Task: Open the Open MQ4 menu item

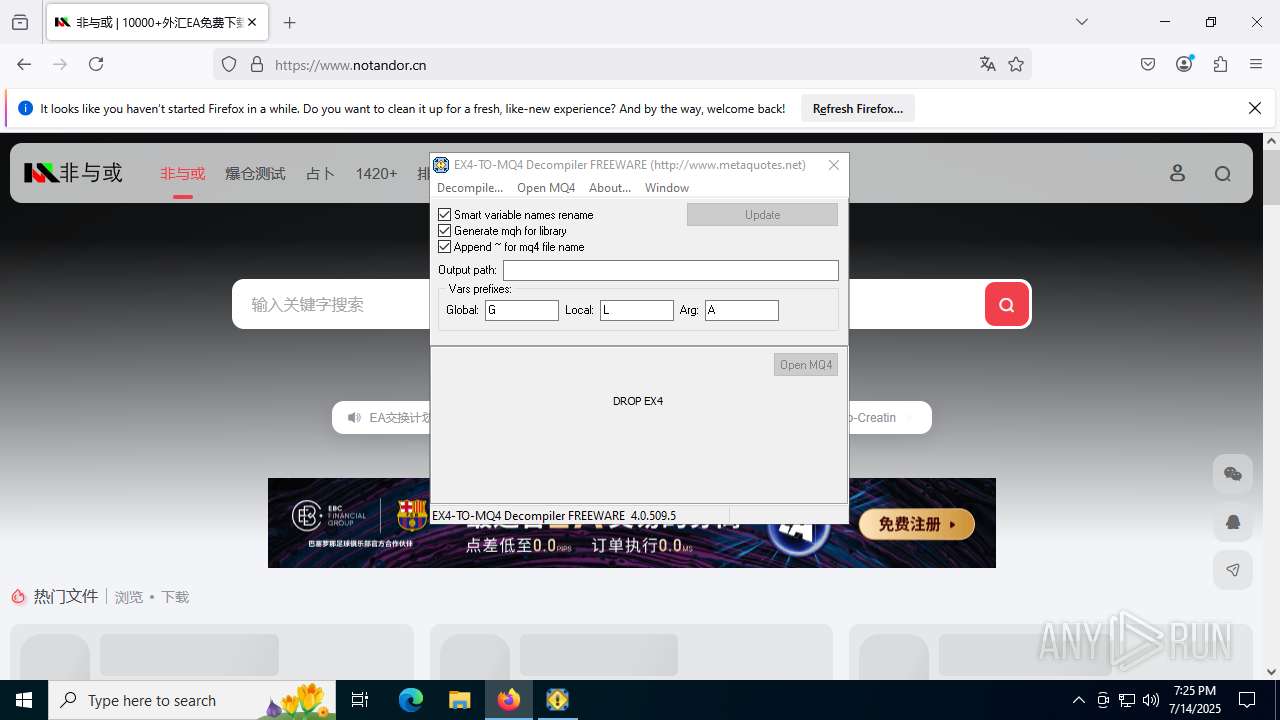Action: (x=546, y=187)
